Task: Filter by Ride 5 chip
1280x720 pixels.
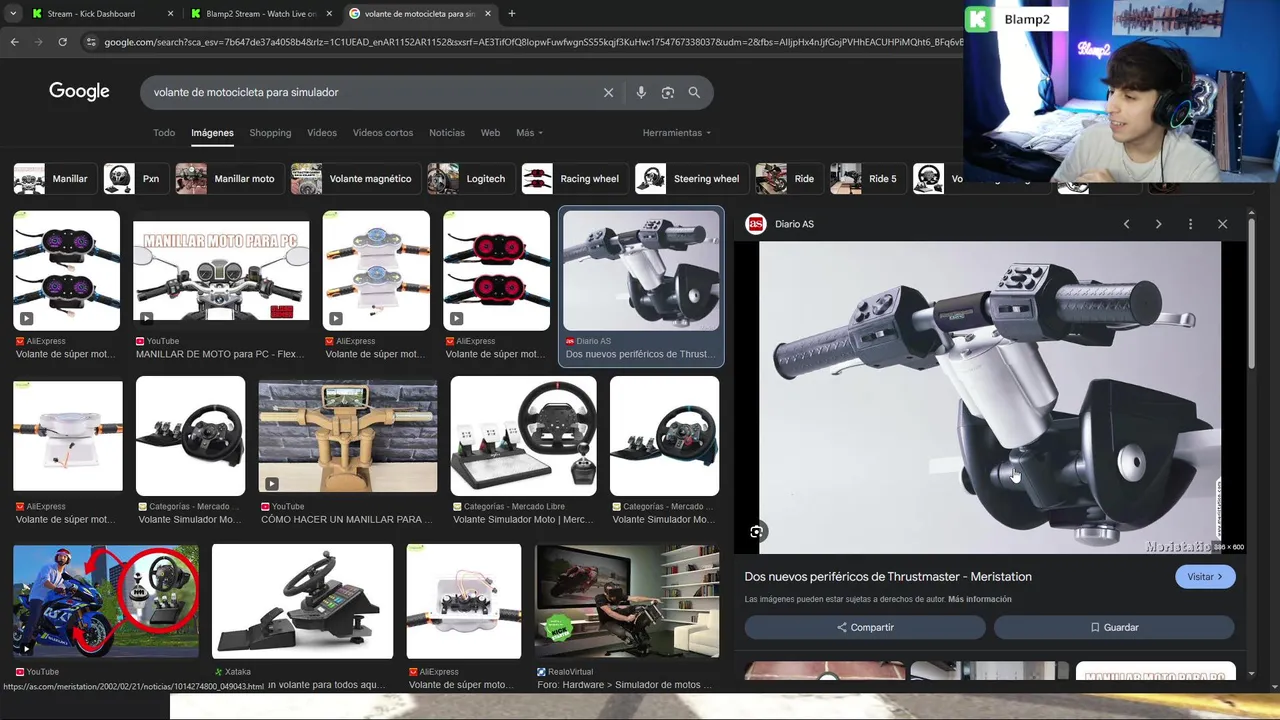Action: pos(868,179)
